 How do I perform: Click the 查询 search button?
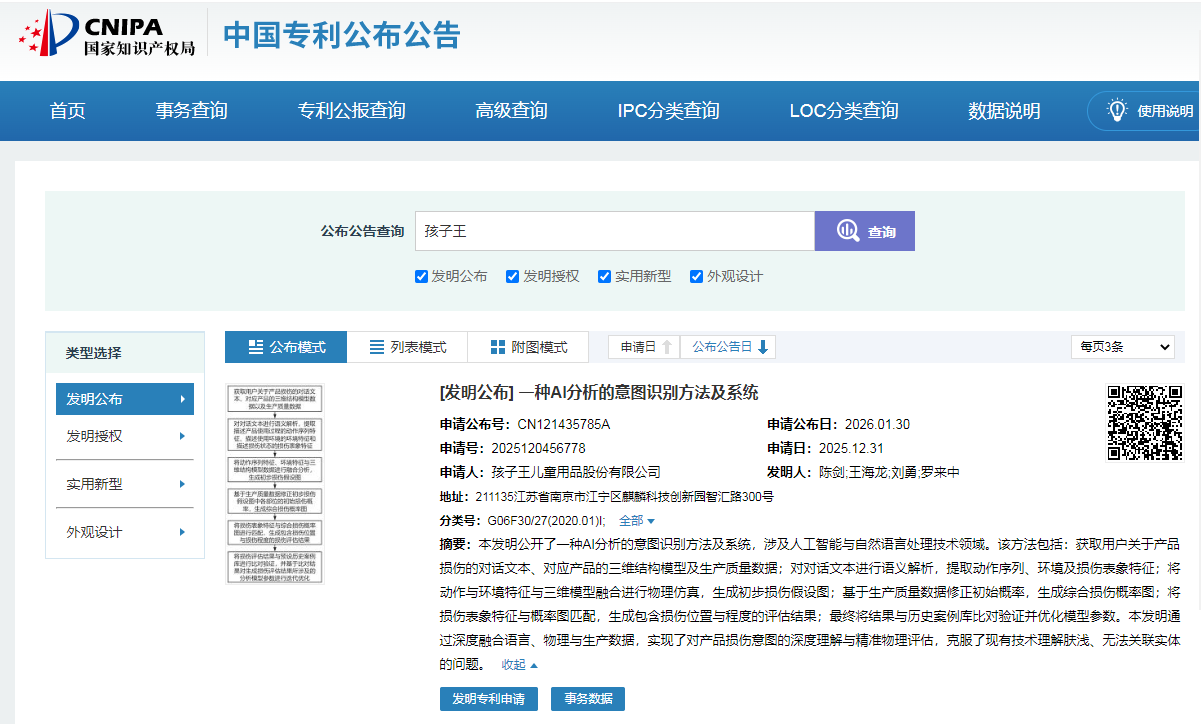pyautogui.click(x=865, y=231)
